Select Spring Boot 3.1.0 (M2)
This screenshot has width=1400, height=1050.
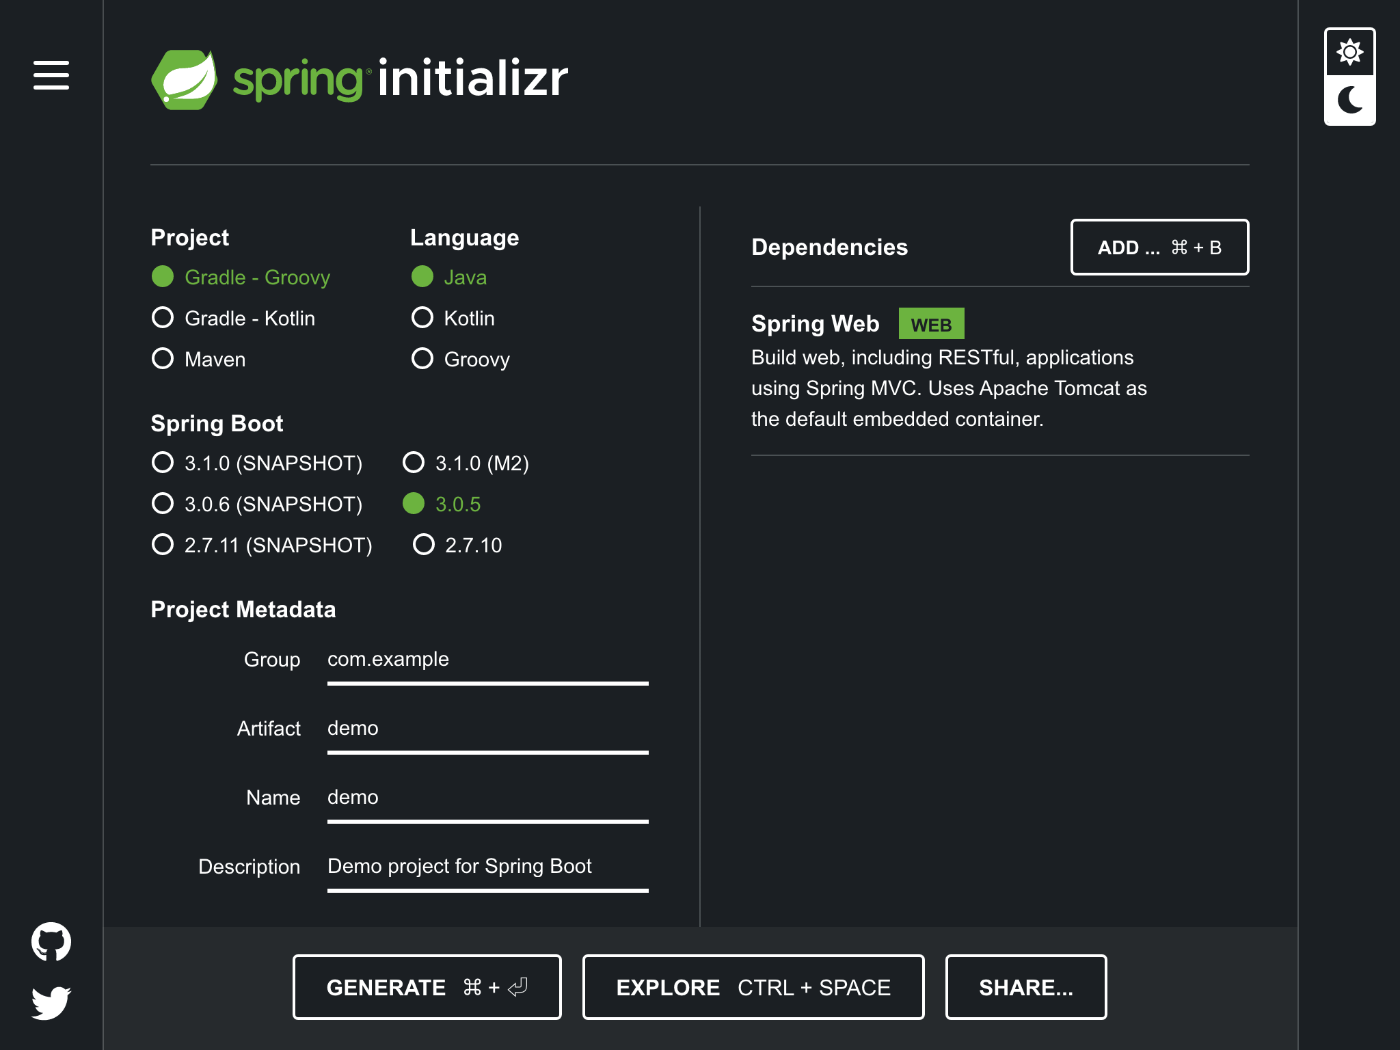pyautogui.click(x=466, y=463)
